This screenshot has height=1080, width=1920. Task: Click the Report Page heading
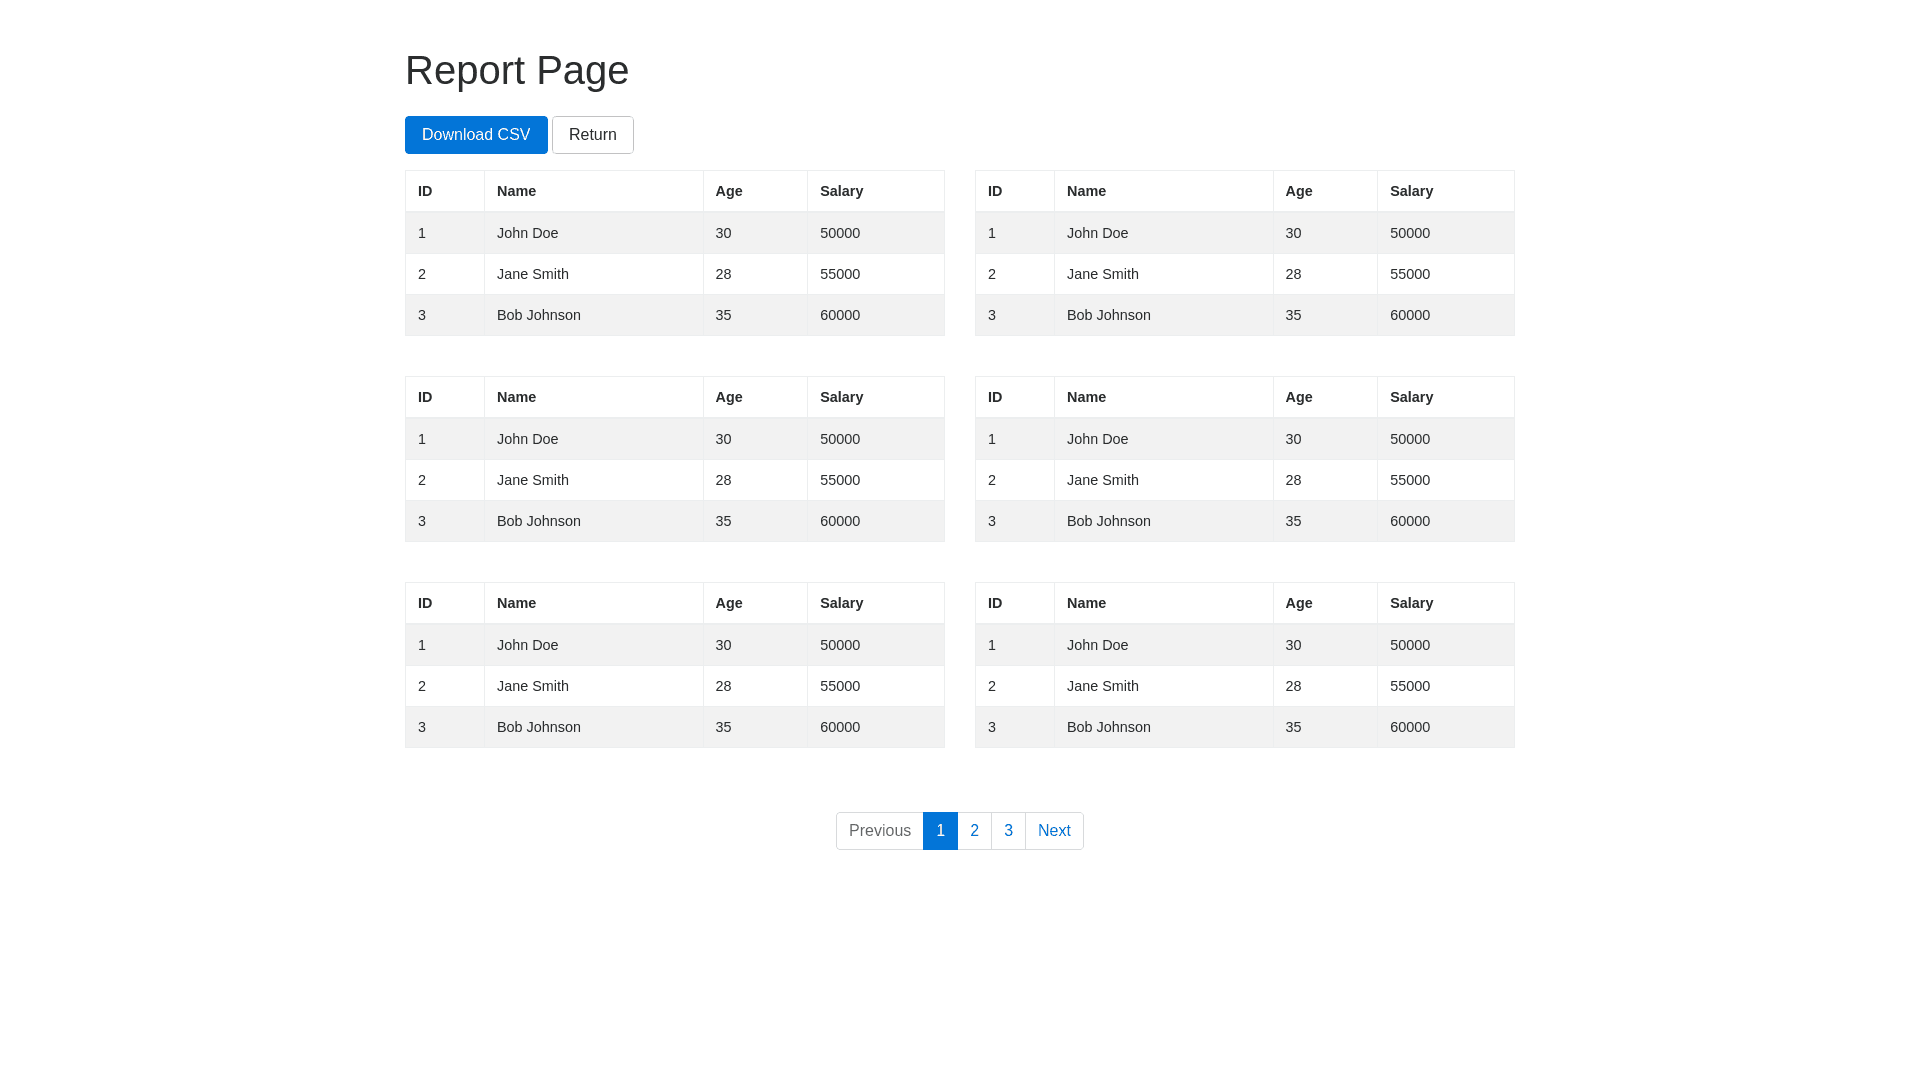516,70
